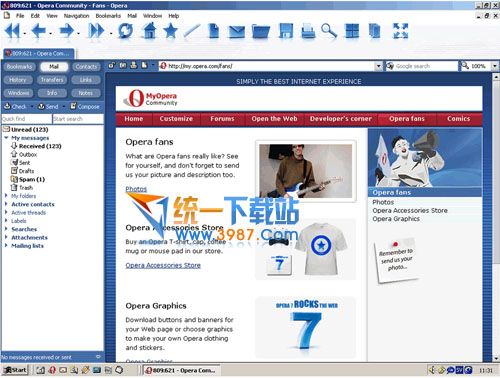Open the Bookmarks menu in menu bar
Image resolution: width=500 pixels, height=378 pixels.
tap(108, 16)
